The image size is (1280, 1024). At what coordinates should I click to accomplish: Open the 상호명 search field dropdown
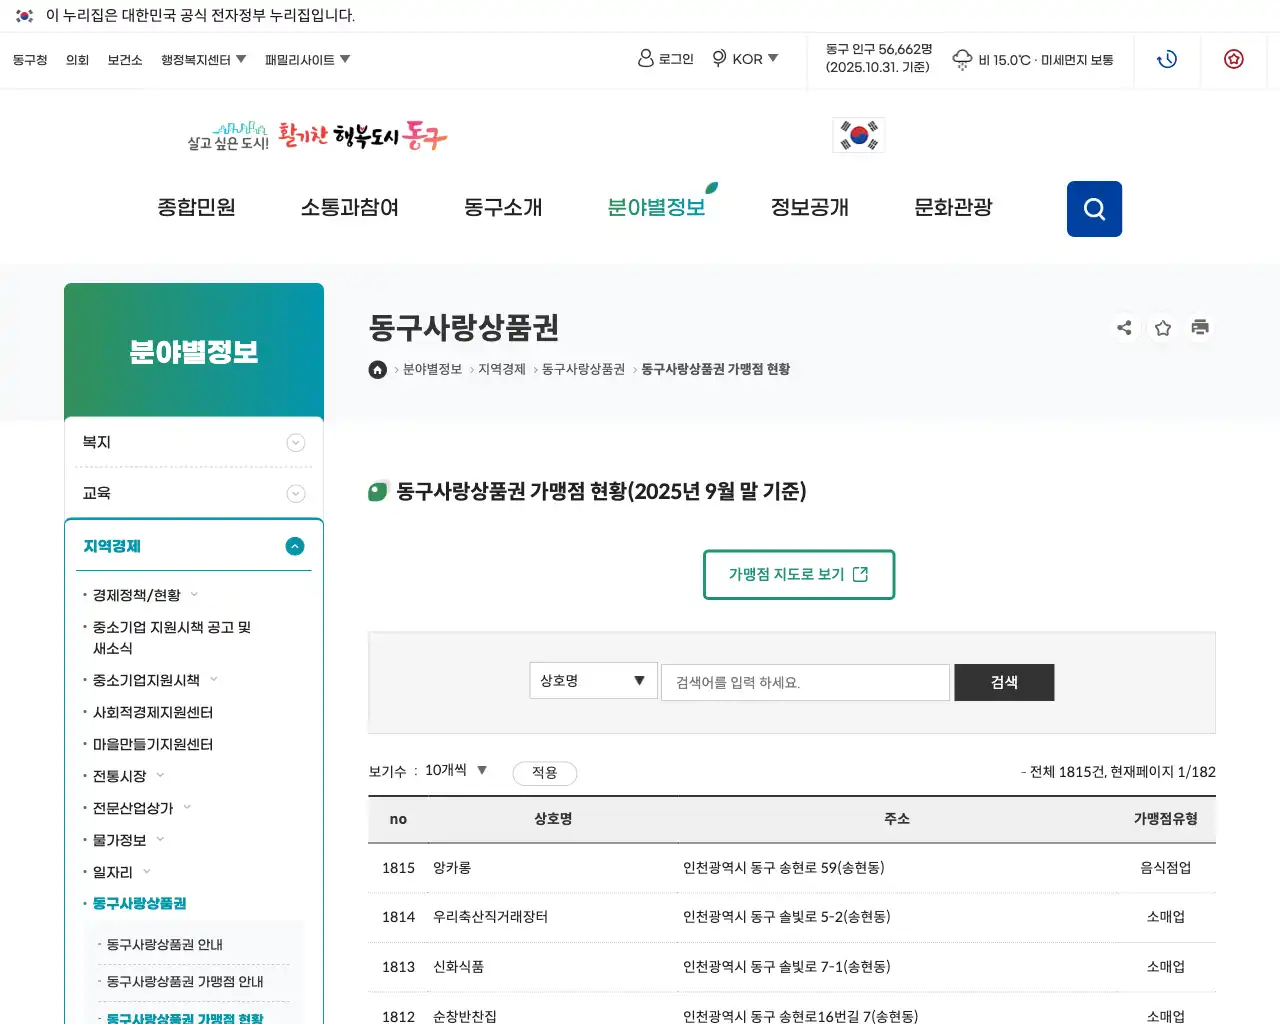pos(592,681)
